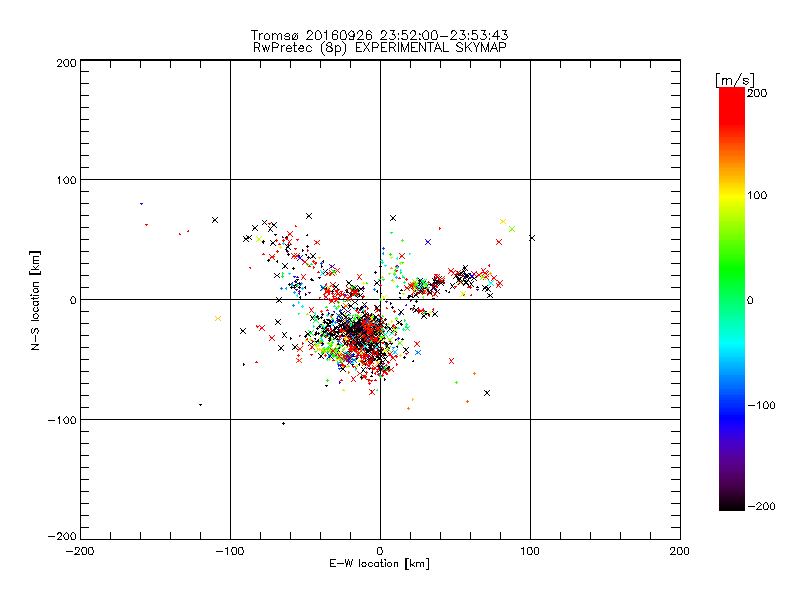Screen dimensions: 800x600
Task: Click the subtitle 'RwPretec (8p) EXPERIMENTAL SKYMAP'
Action: point(380,48)
